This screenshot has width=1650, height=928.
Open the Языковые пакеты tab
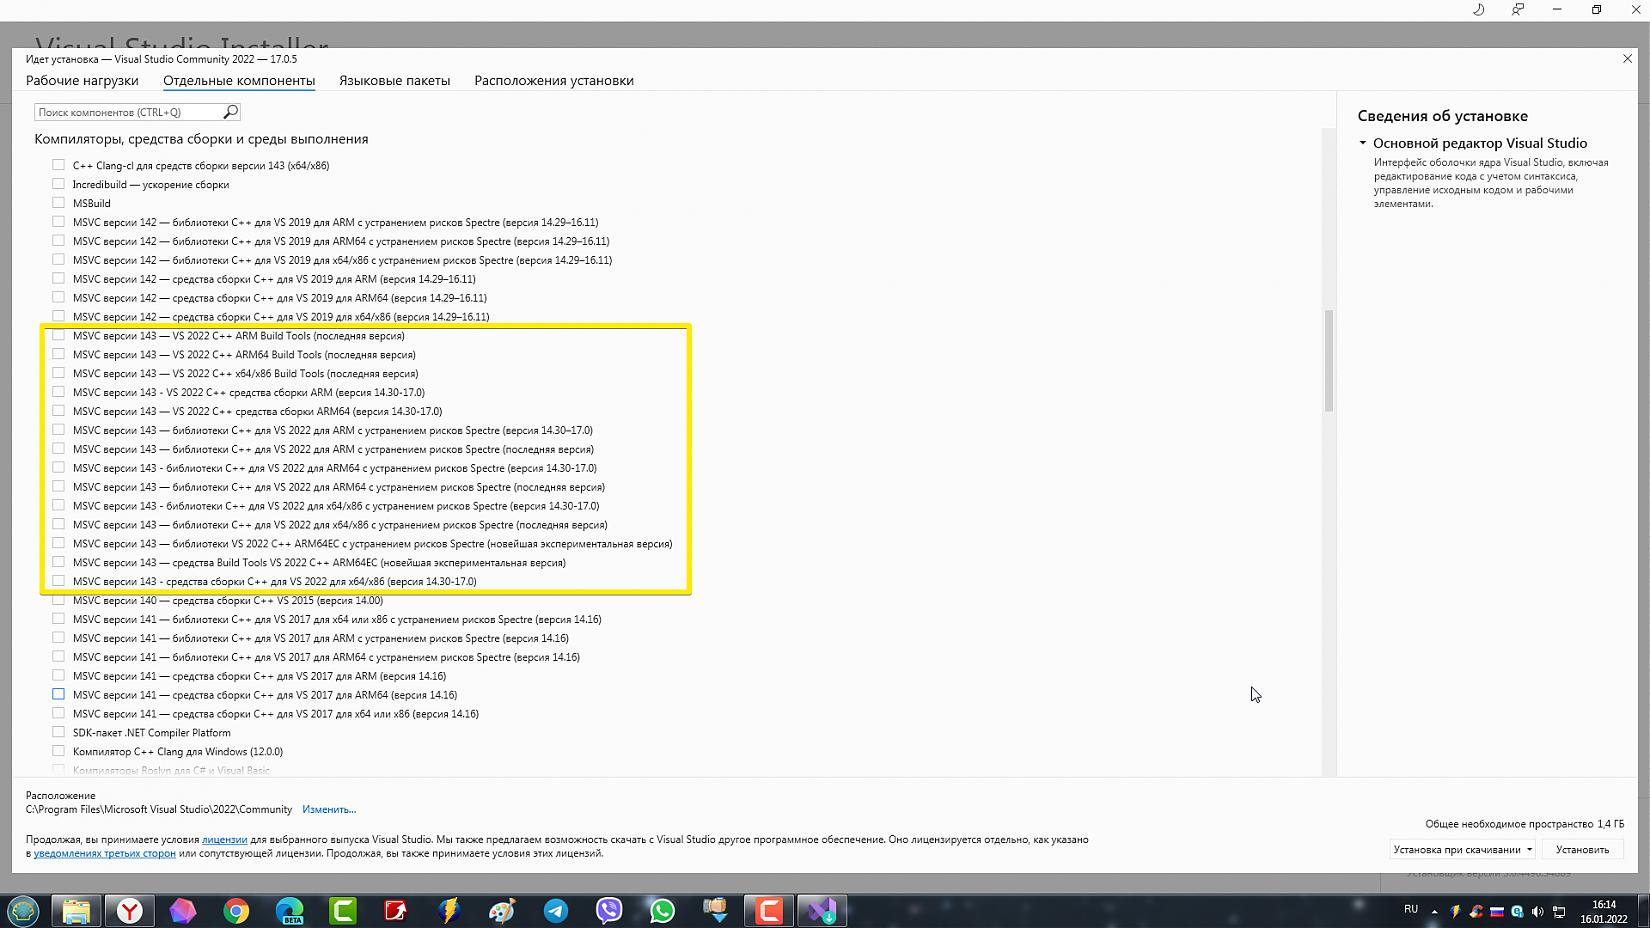tap(395, 81)
